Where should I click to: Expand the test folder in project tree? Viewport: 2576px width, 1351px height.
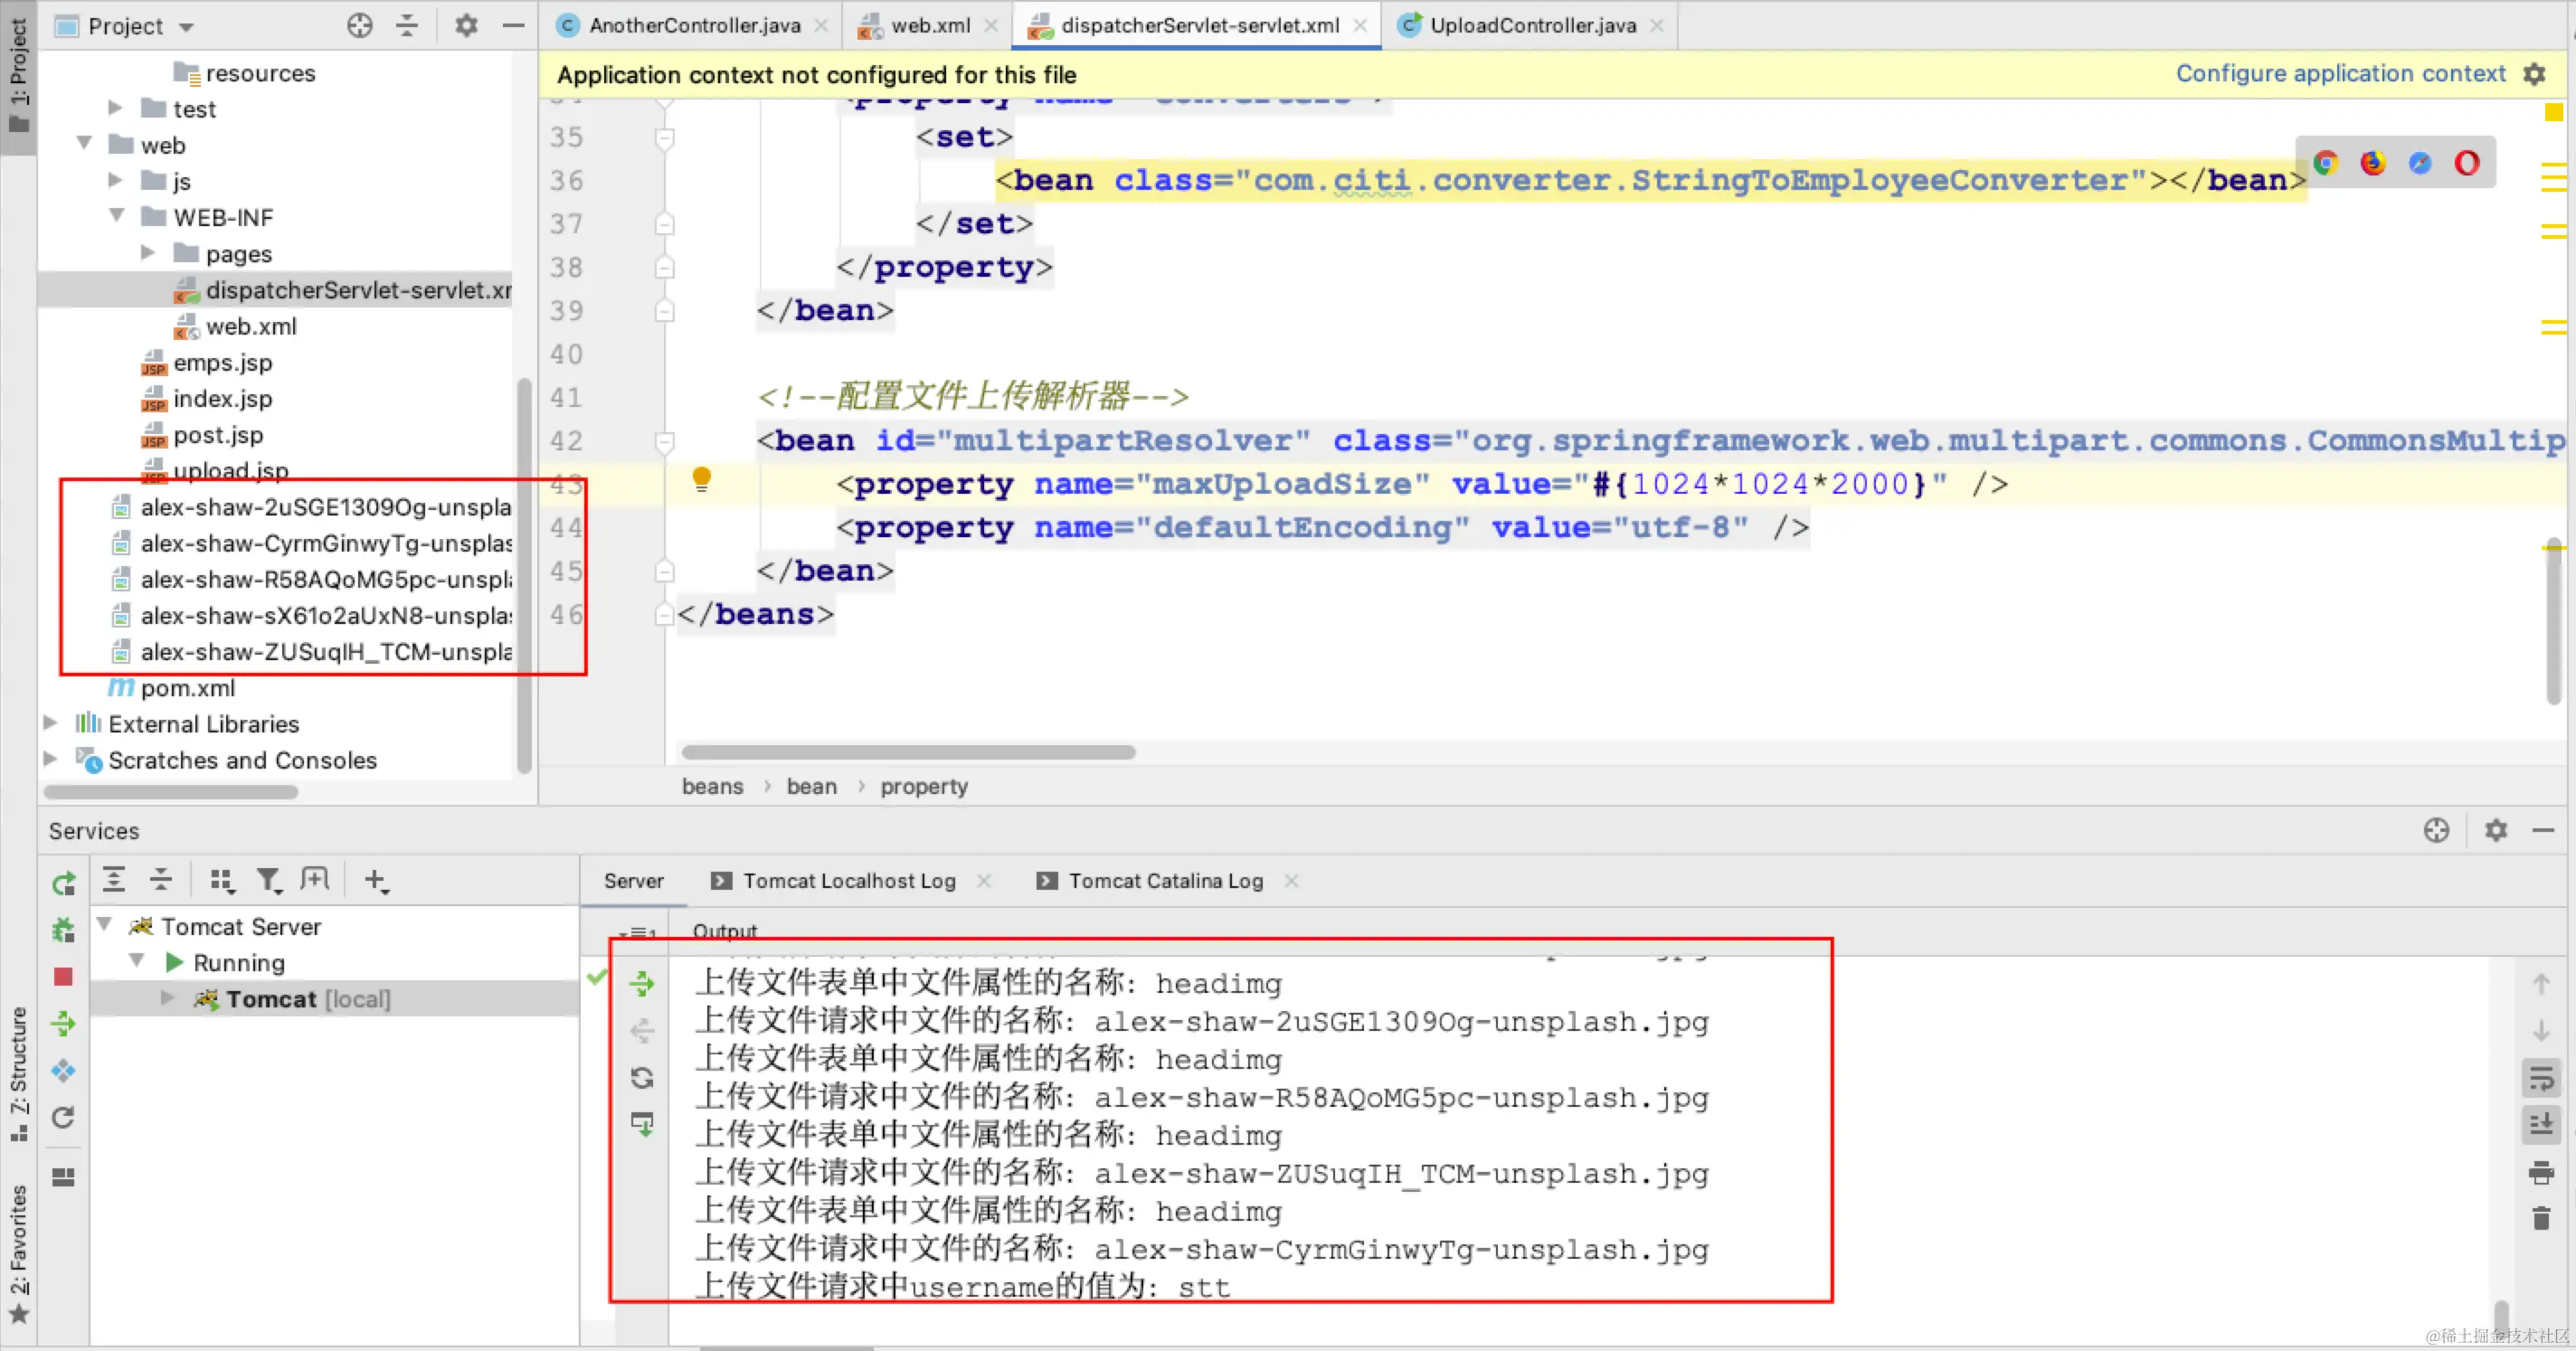point(115,108)
